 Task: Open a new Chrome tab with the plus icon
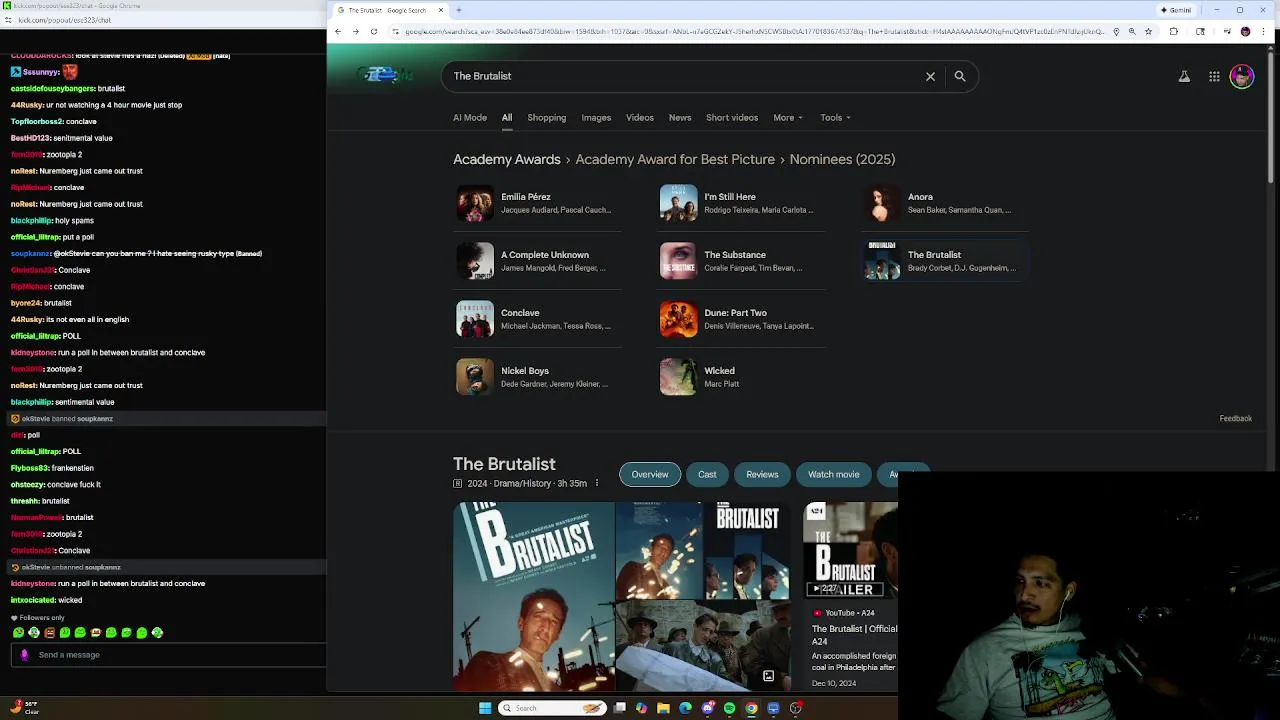(x=459, y=10)
